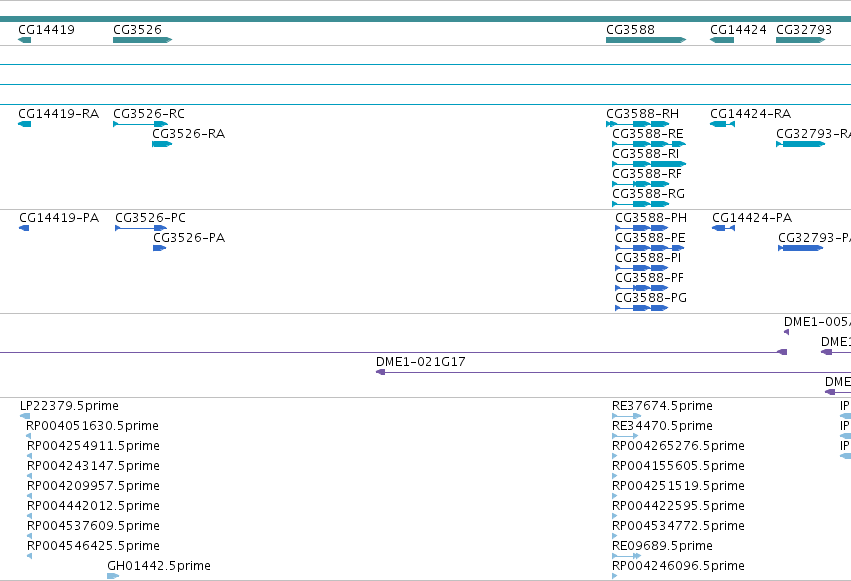Open the CG3526-RC transcript

coord(149,114)
